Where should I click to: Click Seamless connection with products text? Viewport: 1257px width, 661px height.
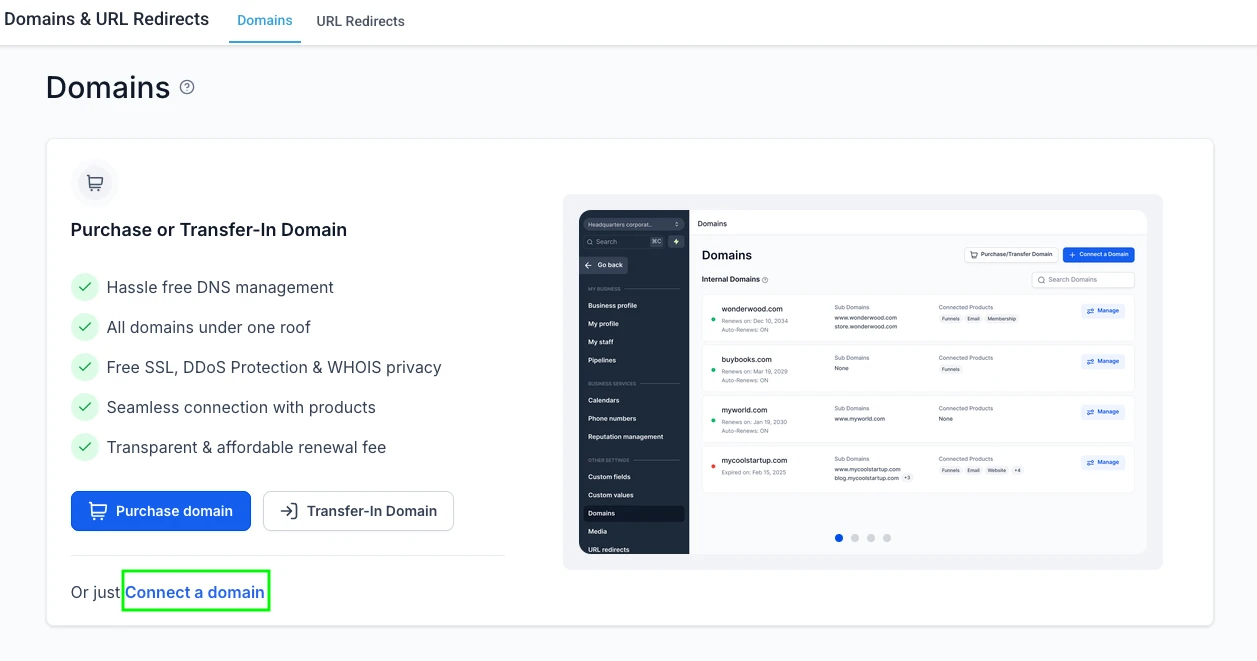click(x=241, y=407)
